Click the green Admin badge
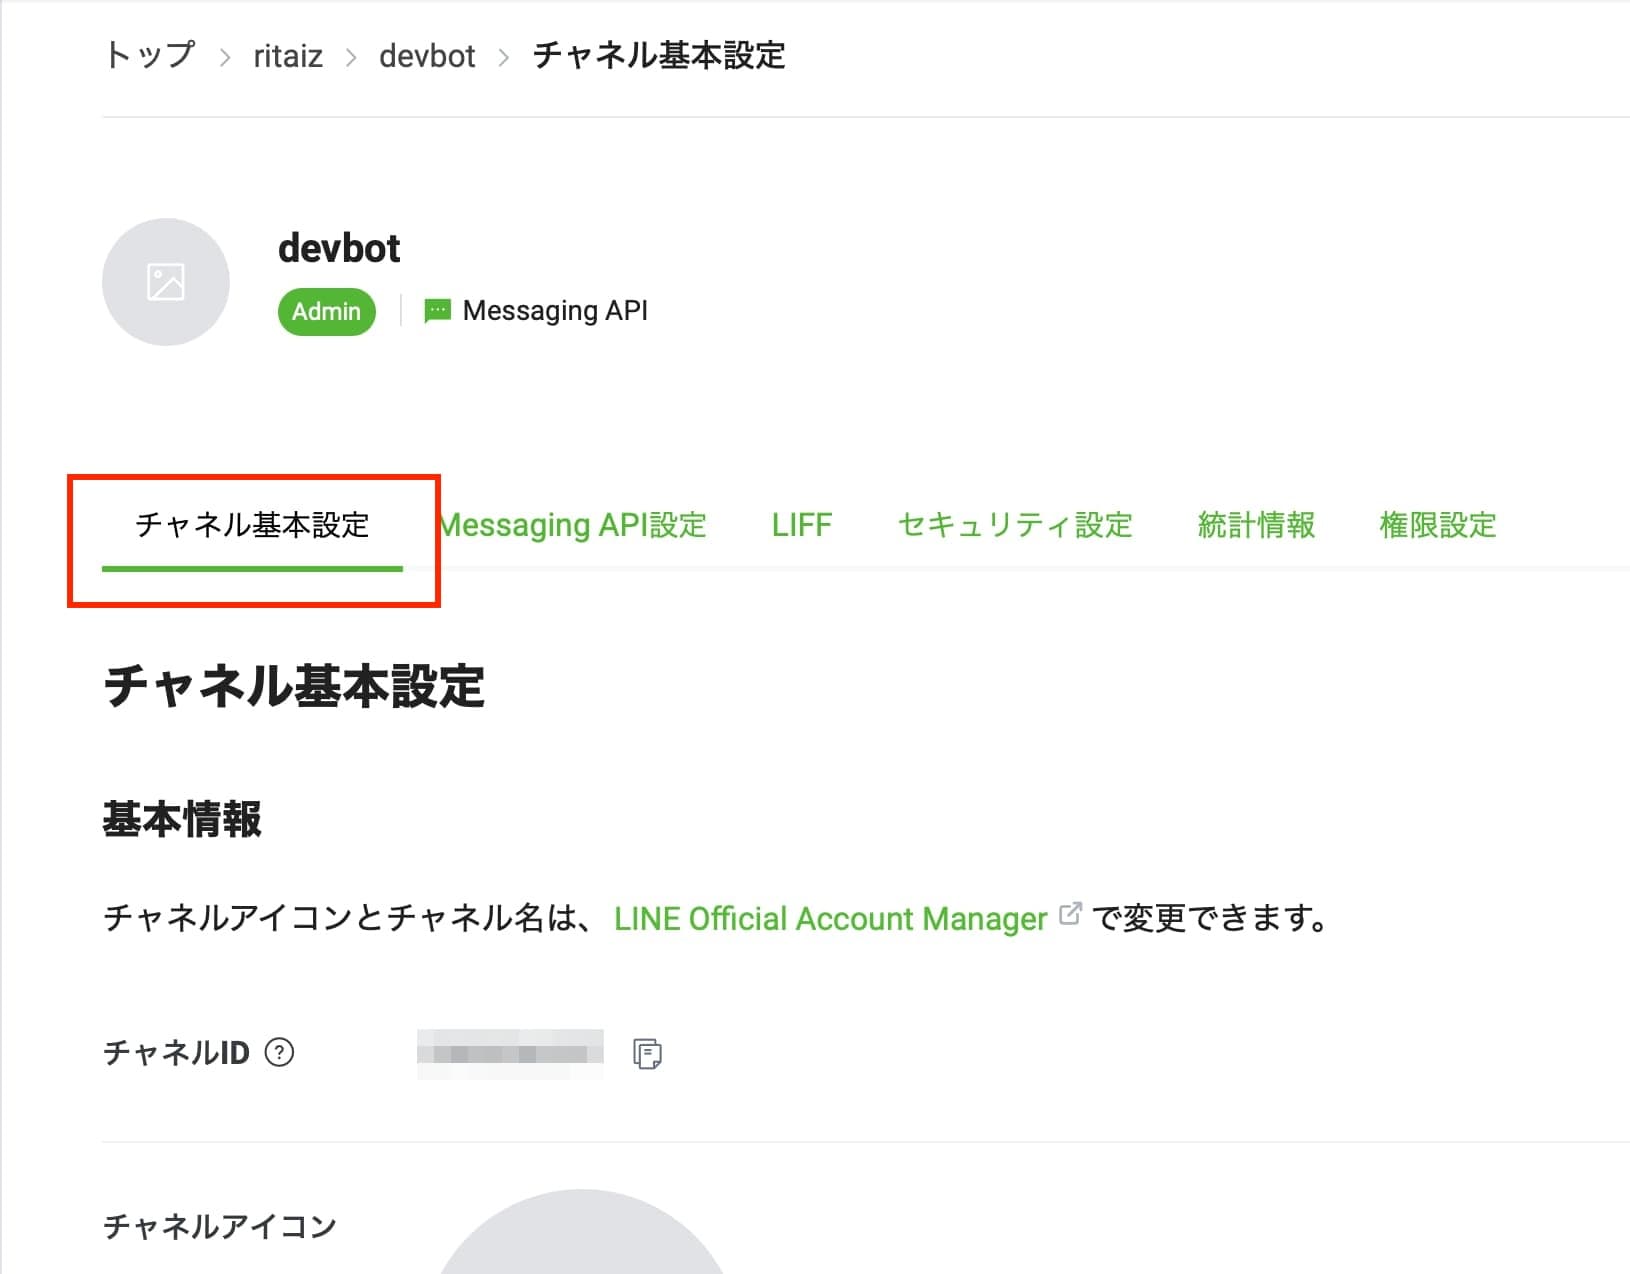The image size is (1630, 1274). [x=327, y=311]
